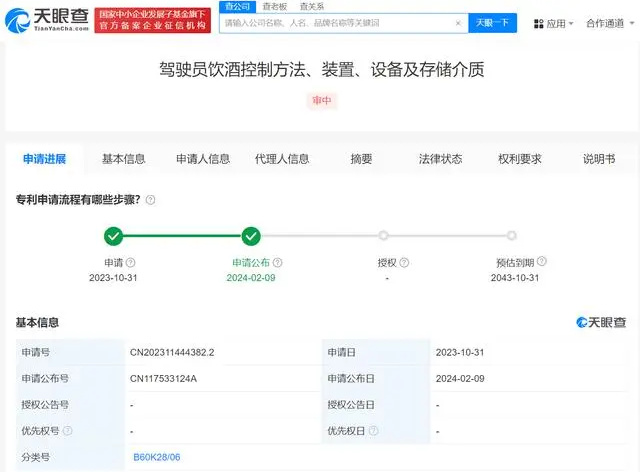This screenshot has height=472, width=640.
Task: Click the 预估到期 step grey marker
Action: pyautogui.click(x=511, y=236)
